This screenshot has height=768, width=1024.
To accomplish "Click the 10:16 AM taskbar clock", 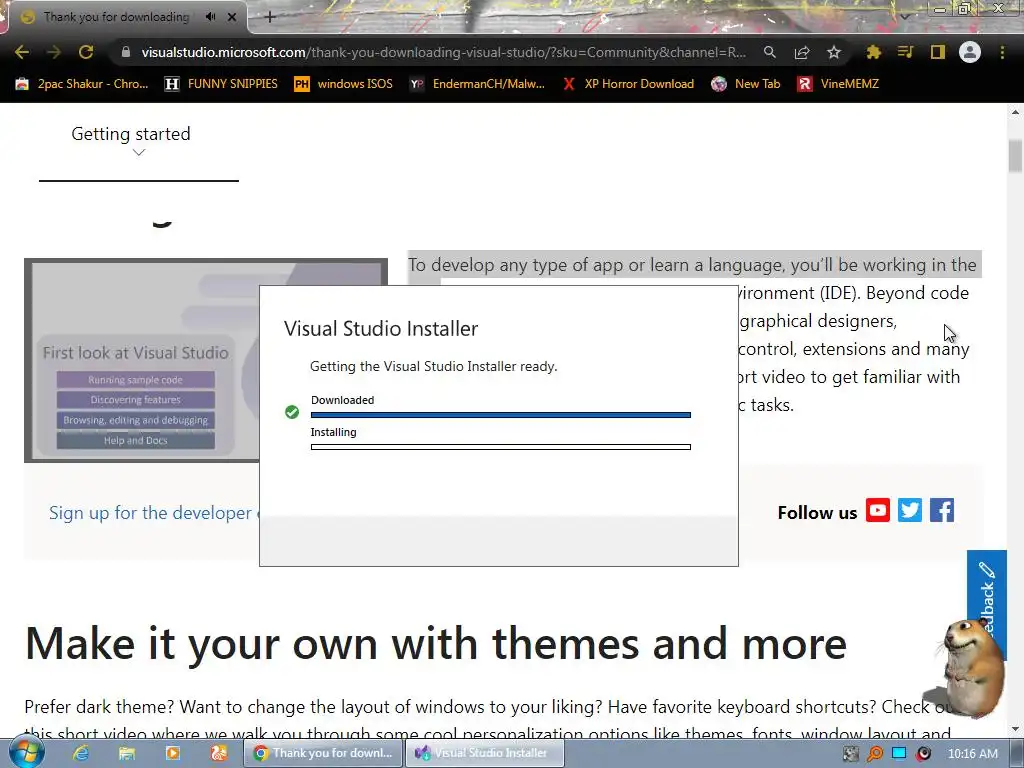I will click(972, 754).
